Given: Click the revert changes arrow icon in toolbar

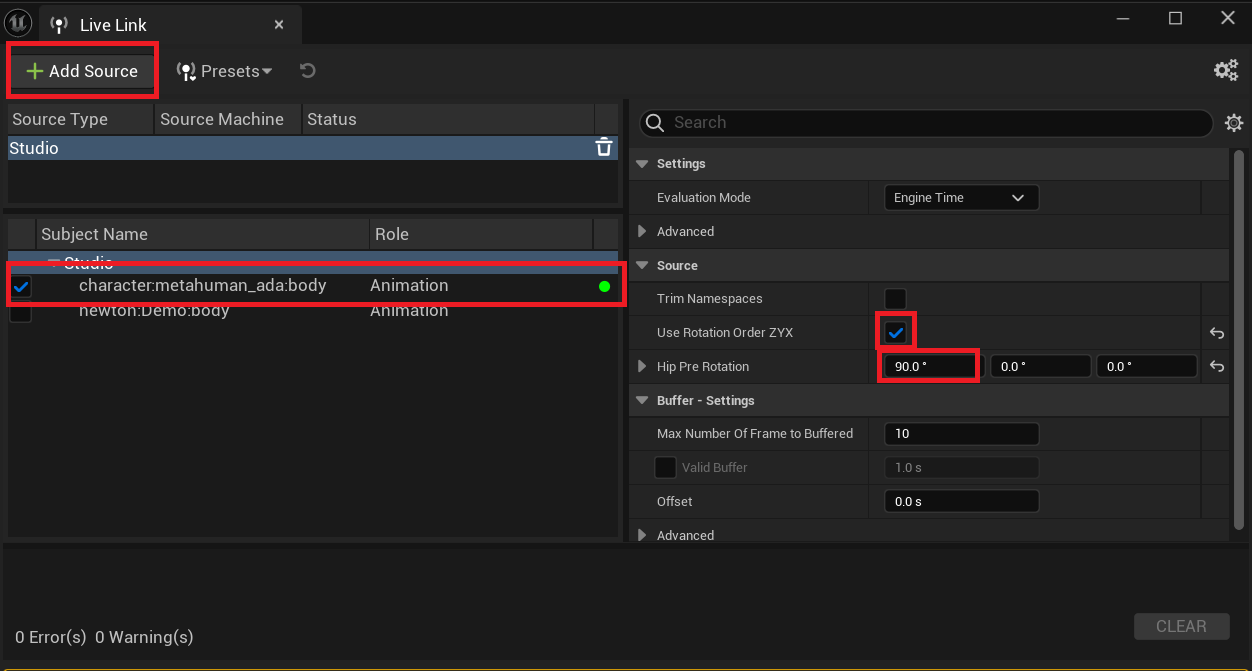Looking at the screenshot, I should (308, 71).
